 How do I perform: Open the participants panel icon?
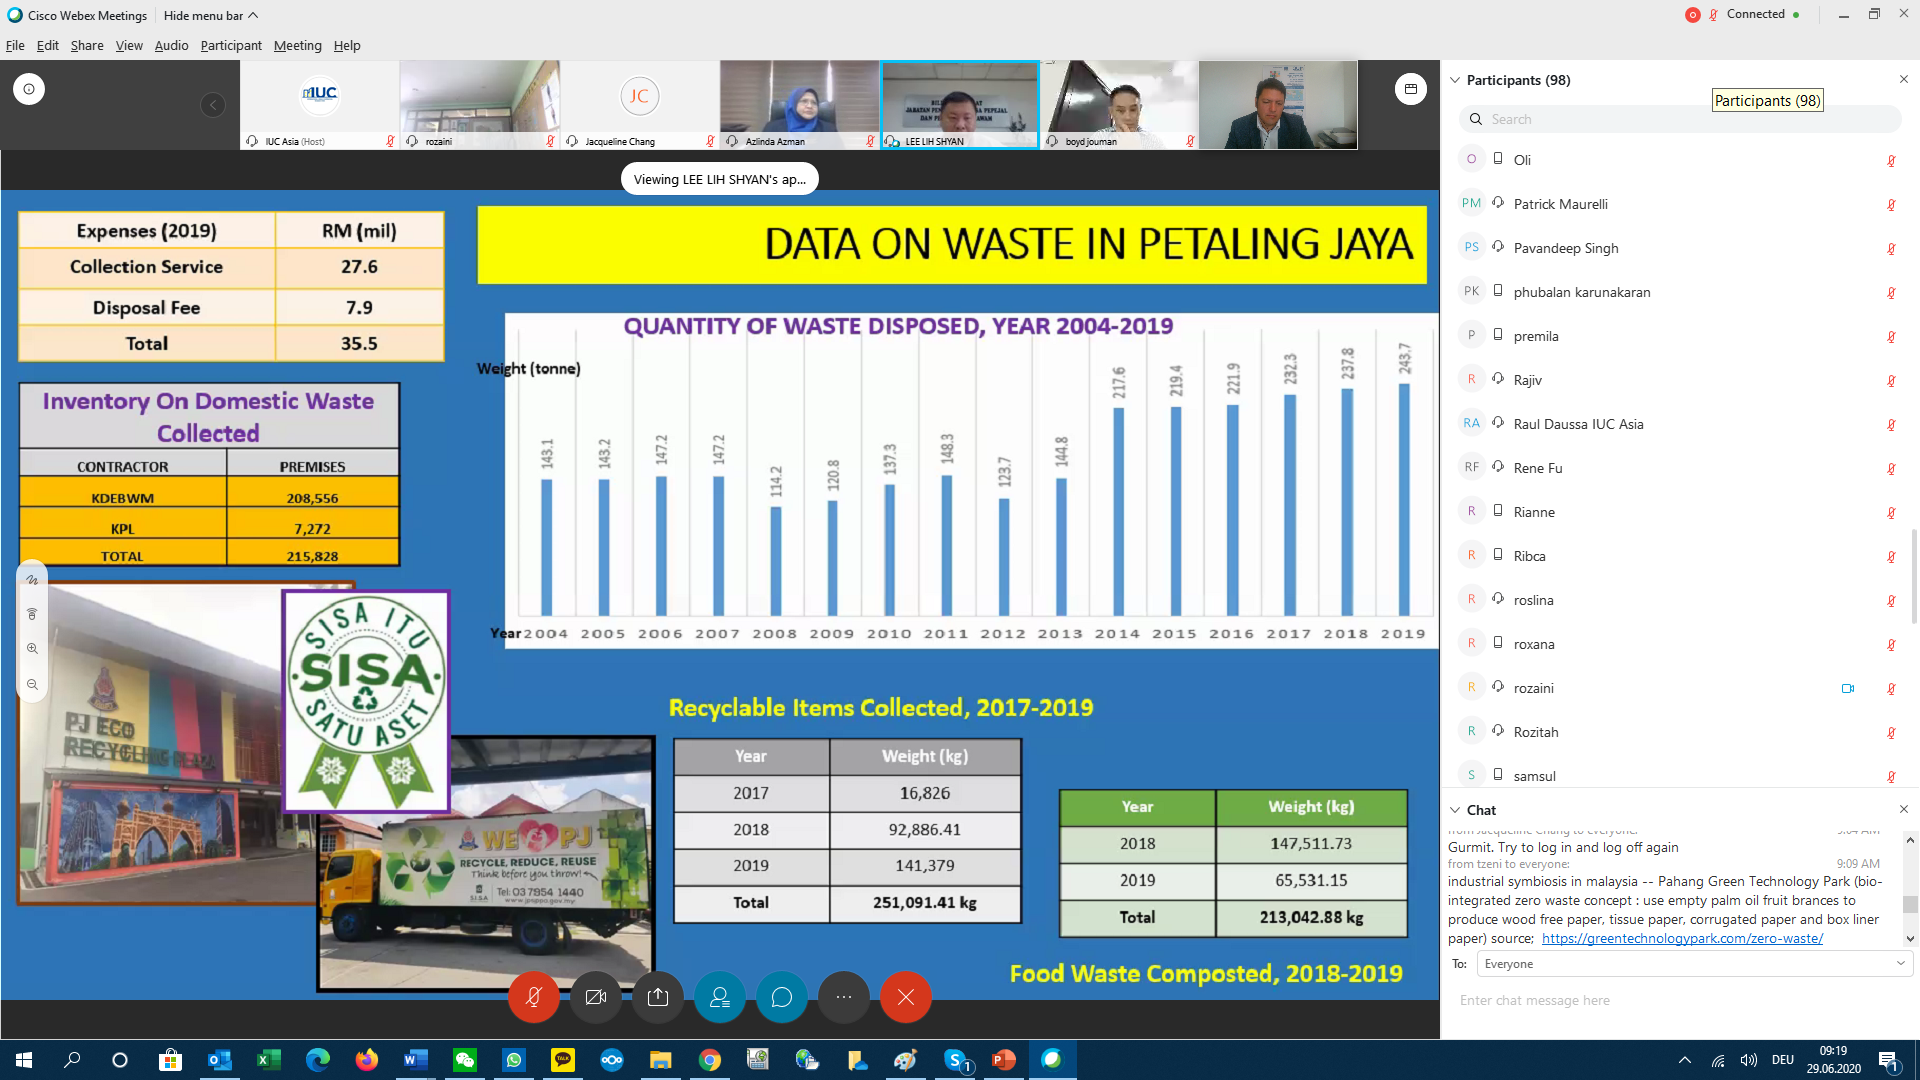720,996
